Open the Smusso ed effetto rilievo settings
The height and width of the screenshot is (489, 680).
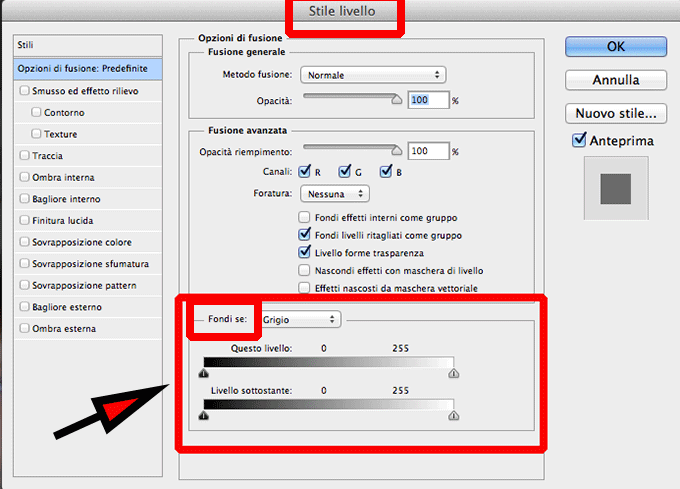point(85,91)
